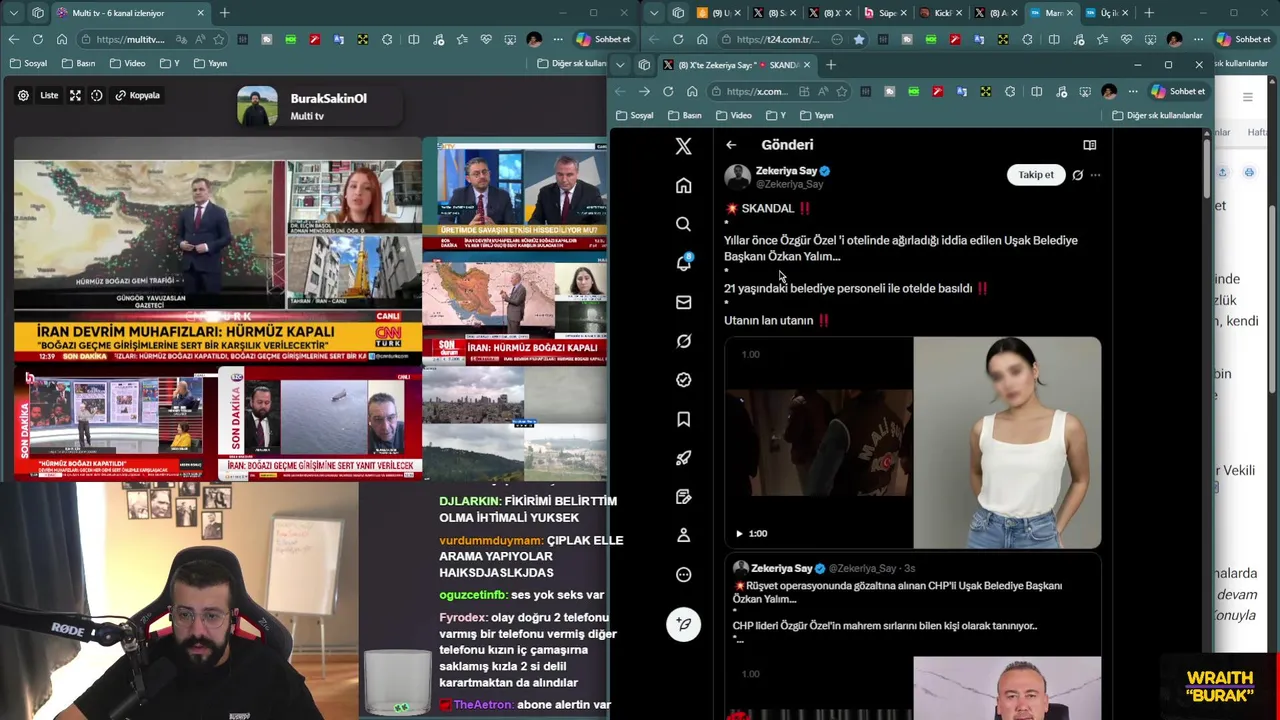Open new tab in x.com window
The width and height of the screenshot is (1280, 720).
point(831,65)
